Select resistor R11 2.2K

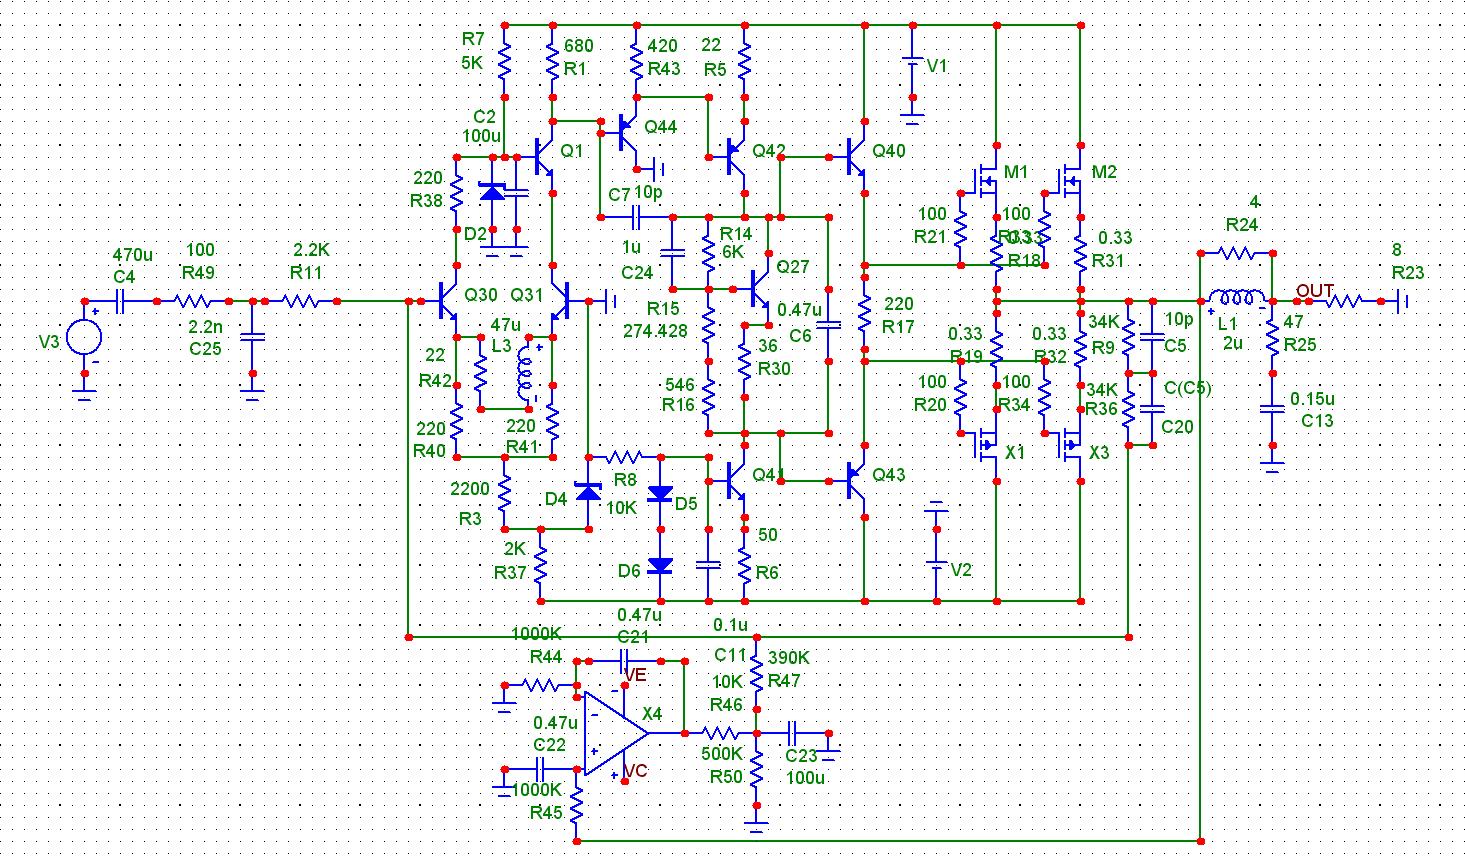(x=298, y=299)
